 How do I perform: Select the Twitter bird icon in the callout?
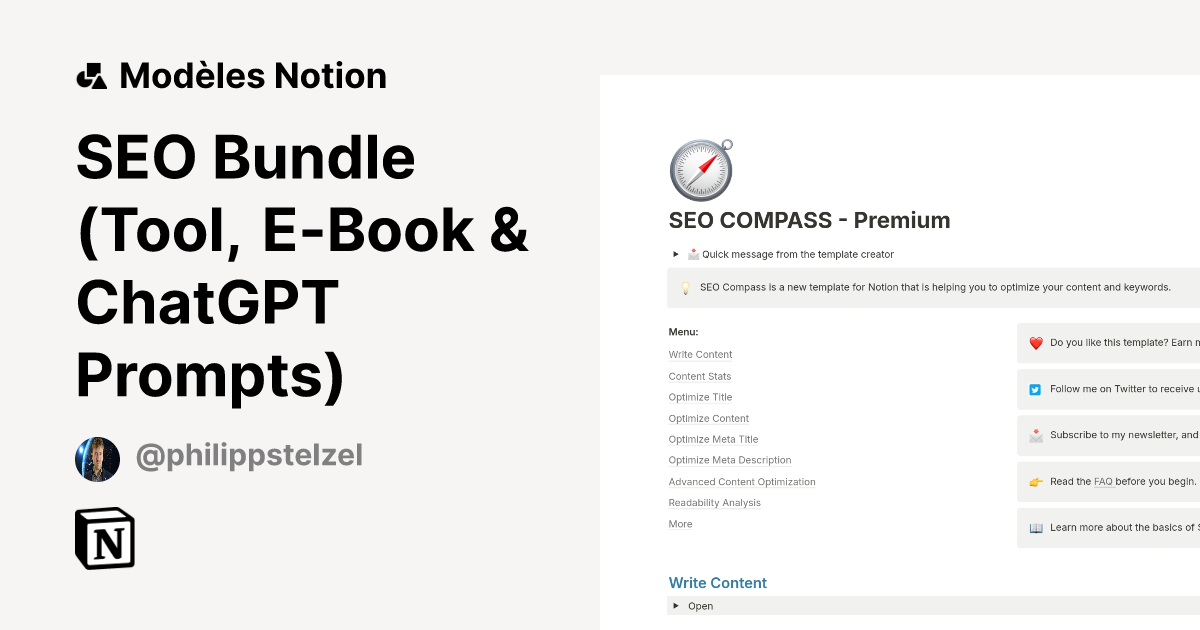coord(1033,389)
